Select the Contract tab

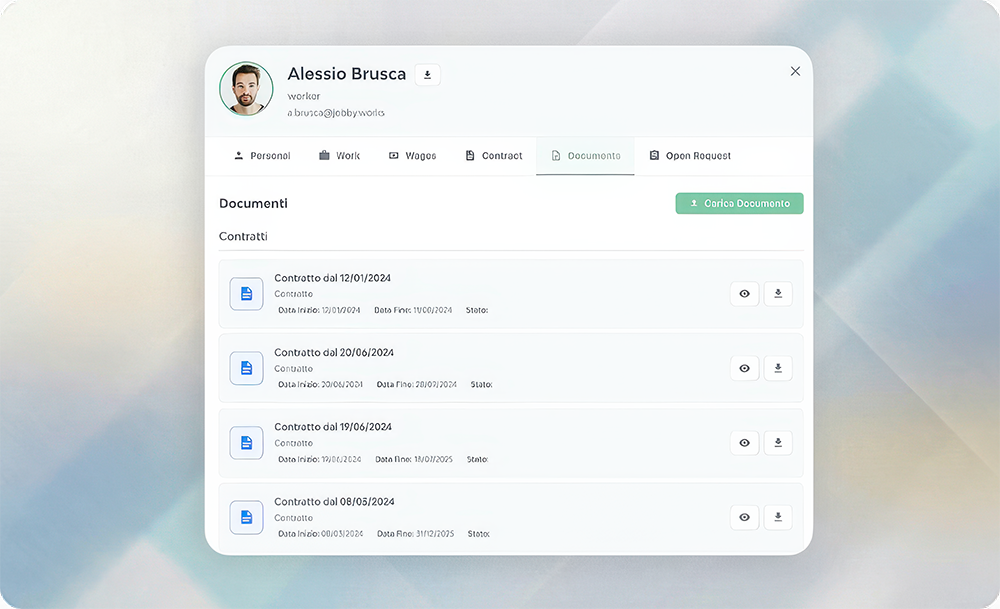(493, 156)
